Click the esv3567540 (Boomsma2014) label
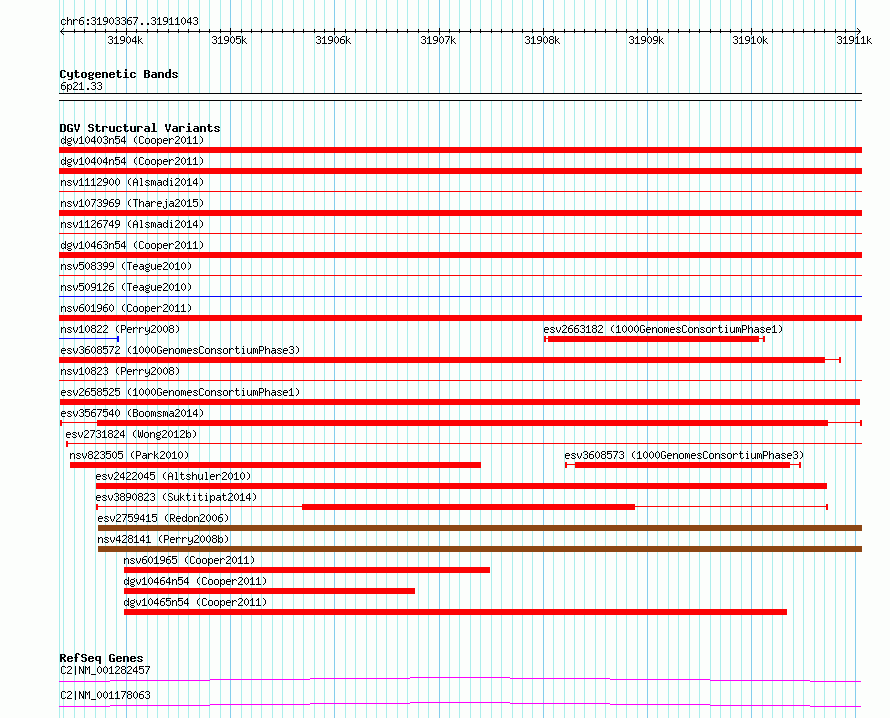This screenshot has width=890, height=718. tap(132, 413)
